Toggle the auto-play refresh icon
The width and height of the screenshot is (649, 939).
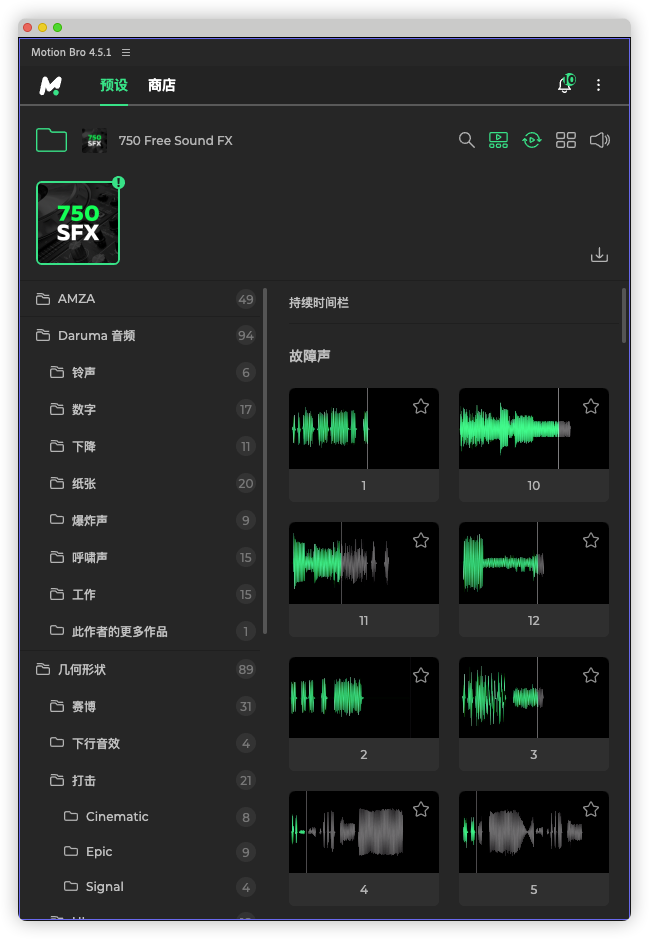click(532, 140)
